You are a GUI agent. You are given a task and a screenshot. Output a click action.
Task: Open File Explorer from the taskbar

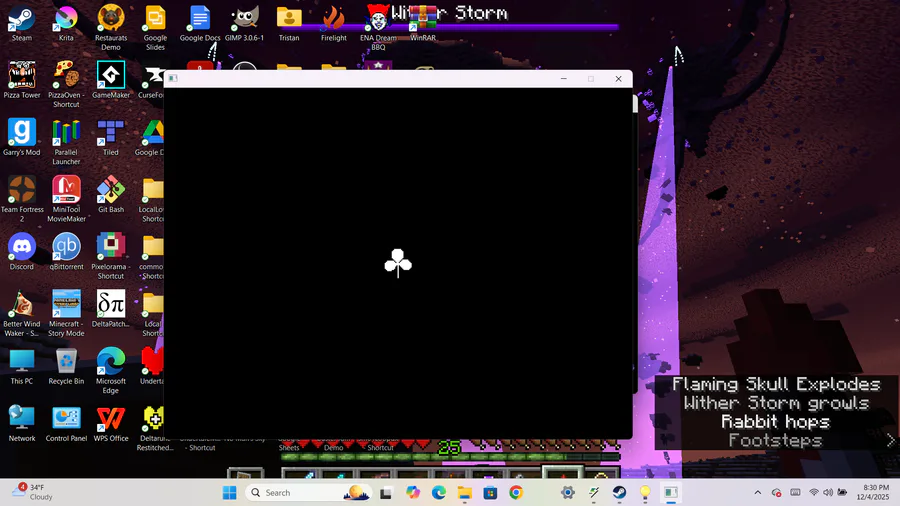point(464,492)
